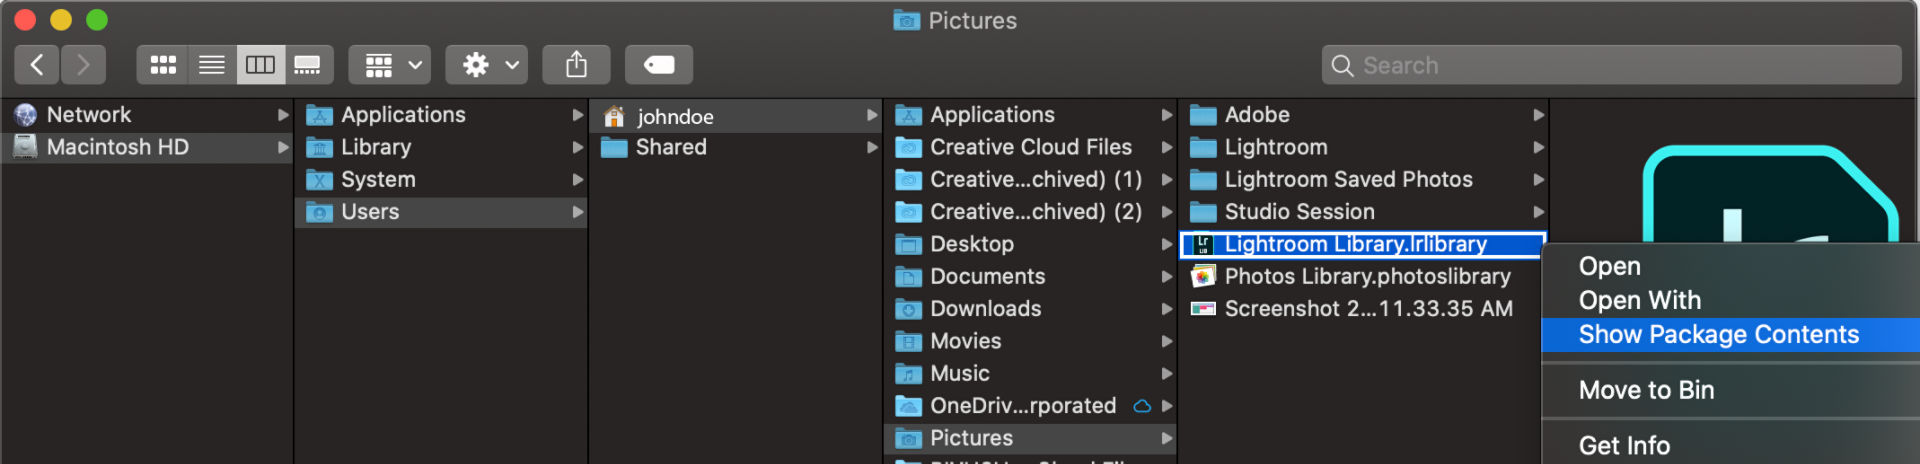1920x464 pixels.
Task: Expand the Studio Session folder arrow
Action: coord(1539,212)
